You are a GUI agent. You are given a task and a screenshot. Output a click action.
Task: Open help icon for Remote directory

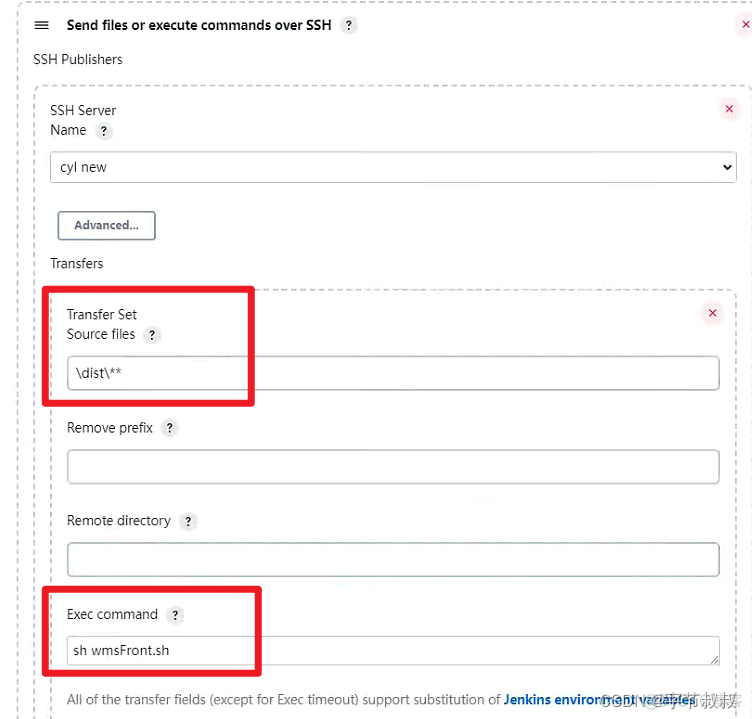[188, 521]
